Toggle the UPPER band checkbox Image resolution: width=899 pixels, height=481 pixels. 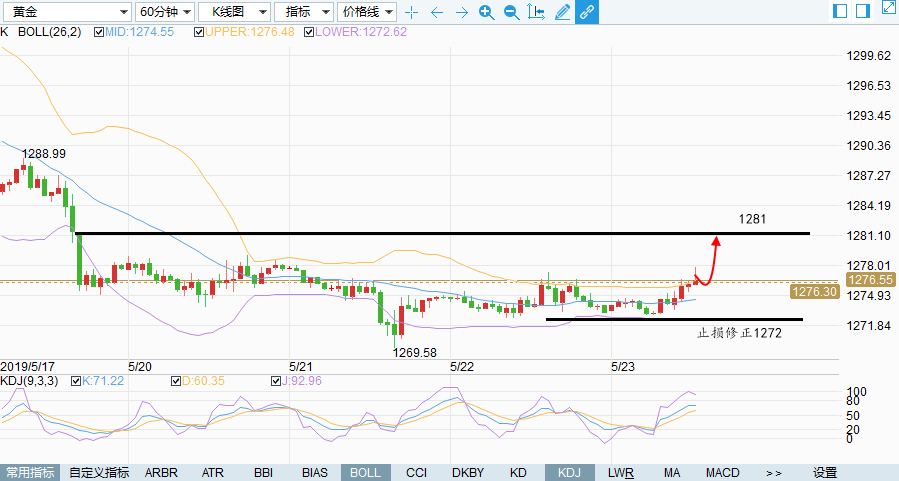click(199, 32)
